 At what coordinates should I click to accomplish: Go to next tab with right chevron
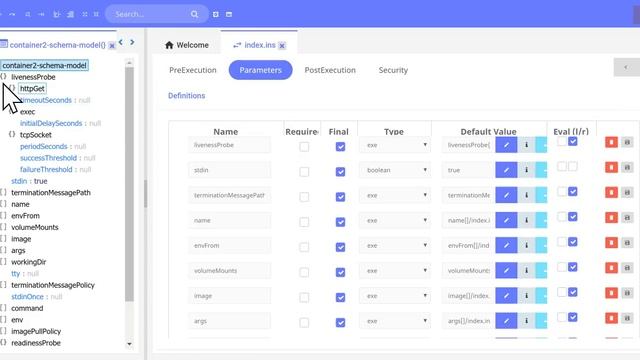click(132, 42)
